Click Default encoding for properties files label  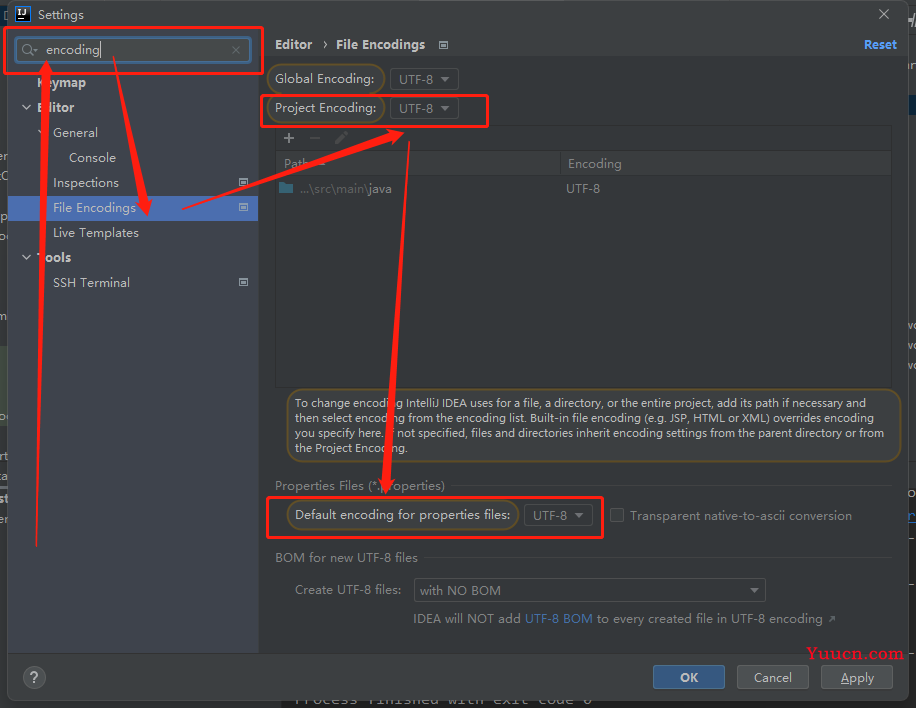[x=403, y=515]
